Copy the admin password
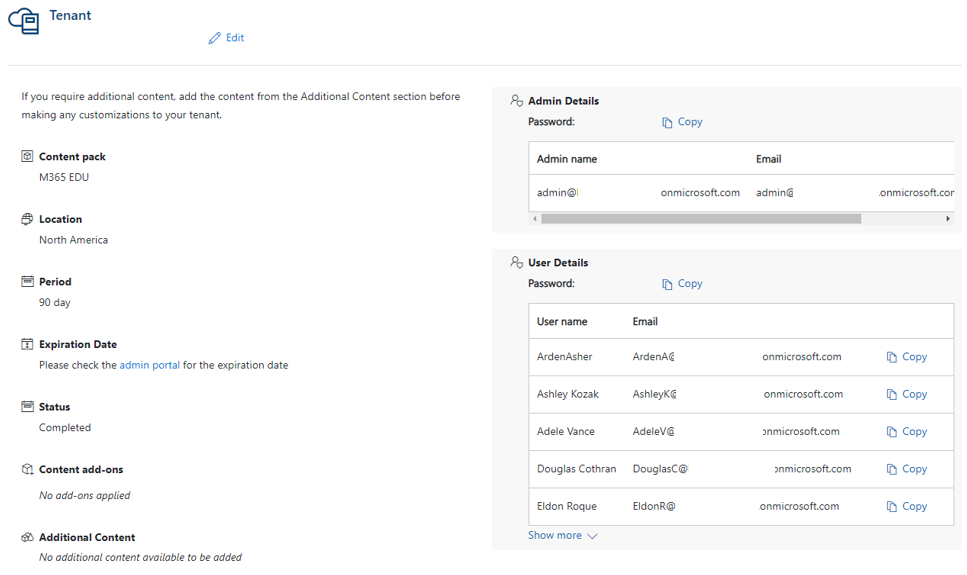967x575 pixels. pos(682,122)
